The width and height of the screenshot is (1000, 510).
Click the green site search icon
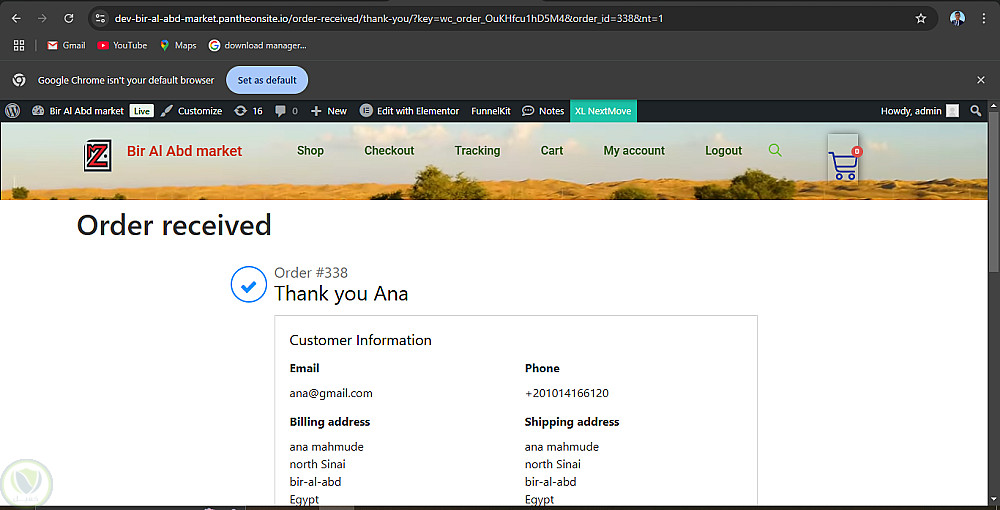click(775, 150)
